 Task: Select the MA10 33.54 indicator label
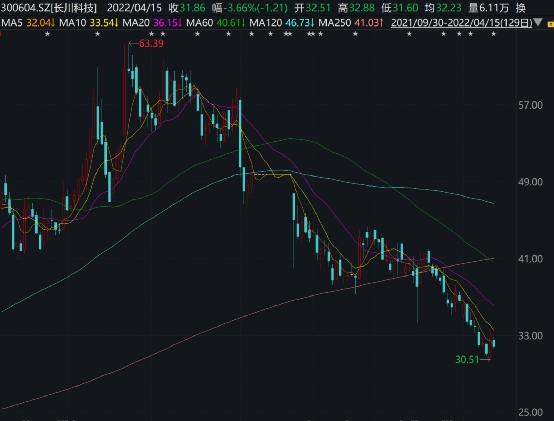coord(88,23)
